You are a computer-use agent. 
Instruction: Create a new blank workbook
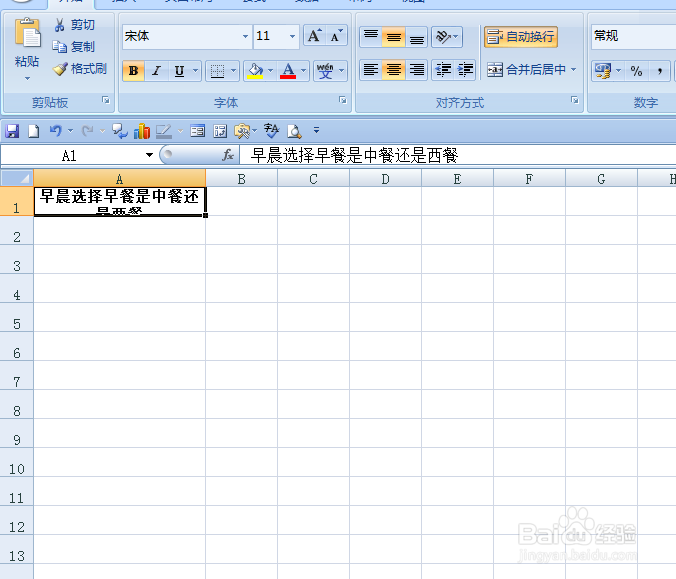pos(34,131)
